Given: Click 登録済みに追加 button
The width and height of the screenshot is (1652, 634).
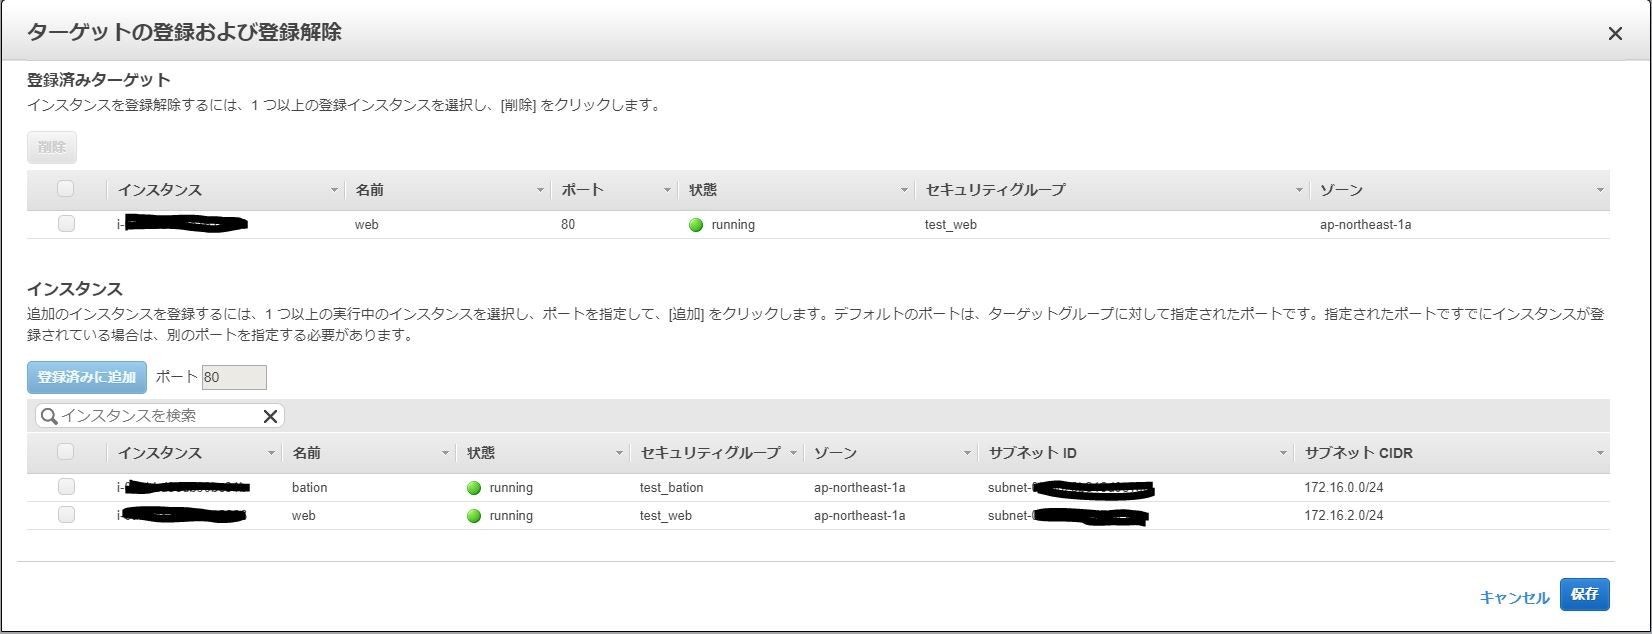Looking at the screenshot, I should coord(87,377).
